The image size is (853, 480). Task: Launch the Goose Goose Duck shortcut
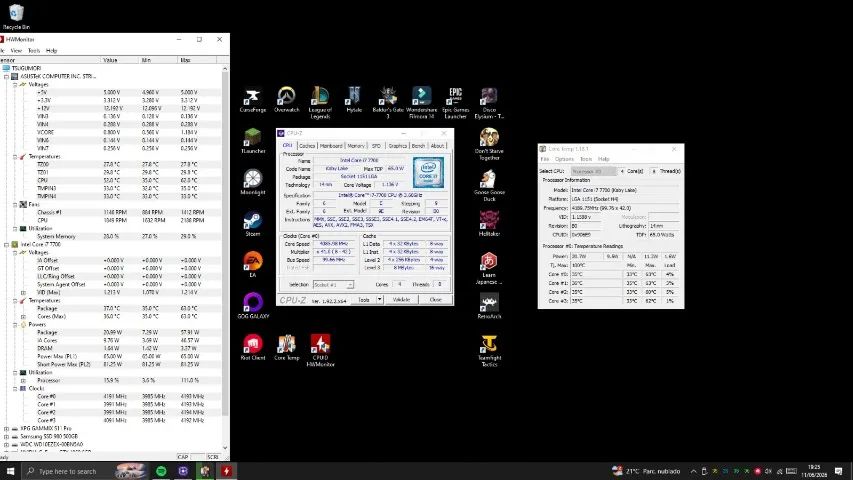coord(489,186)
